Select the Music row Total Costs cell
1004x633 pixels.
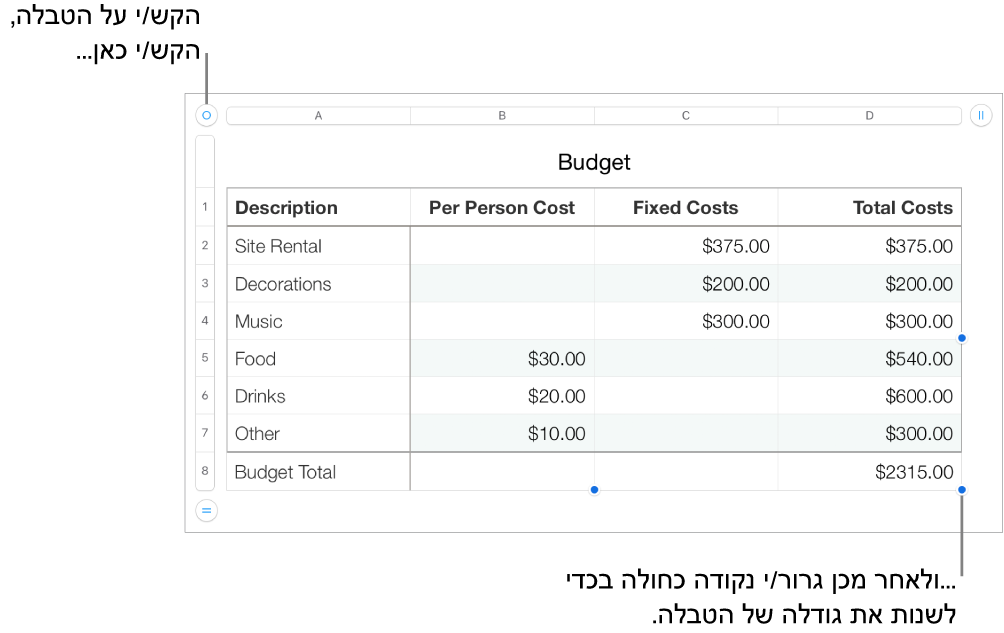pos(870,321)
